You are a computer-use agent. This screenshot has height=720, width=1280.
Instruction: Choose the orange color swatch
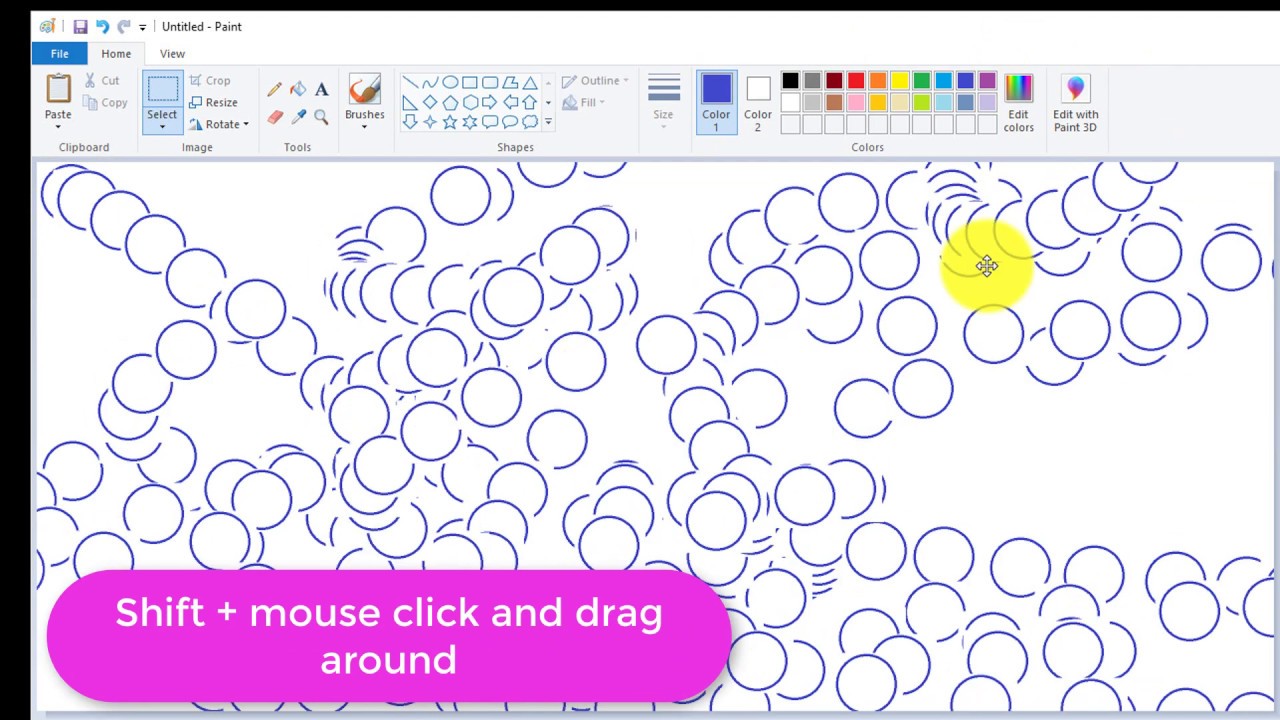point(878,81)
